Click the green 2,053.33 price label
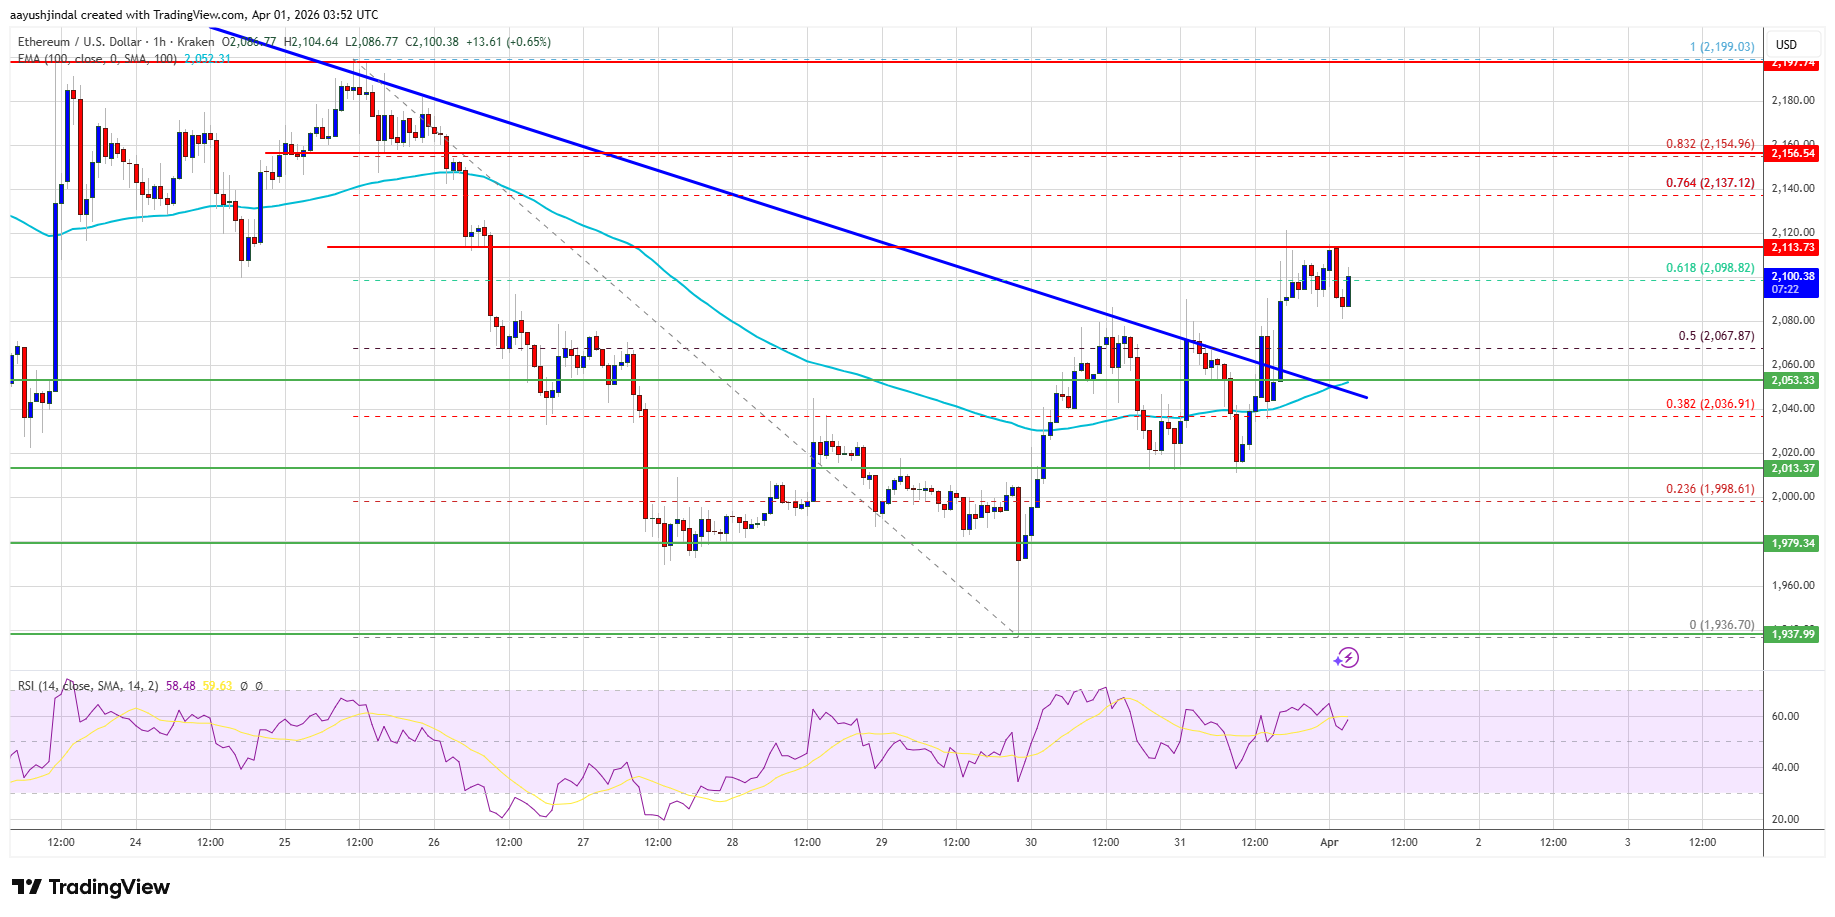Image resolution: width=1835 pixels, height=917 pixels. tap(1794, 381)
